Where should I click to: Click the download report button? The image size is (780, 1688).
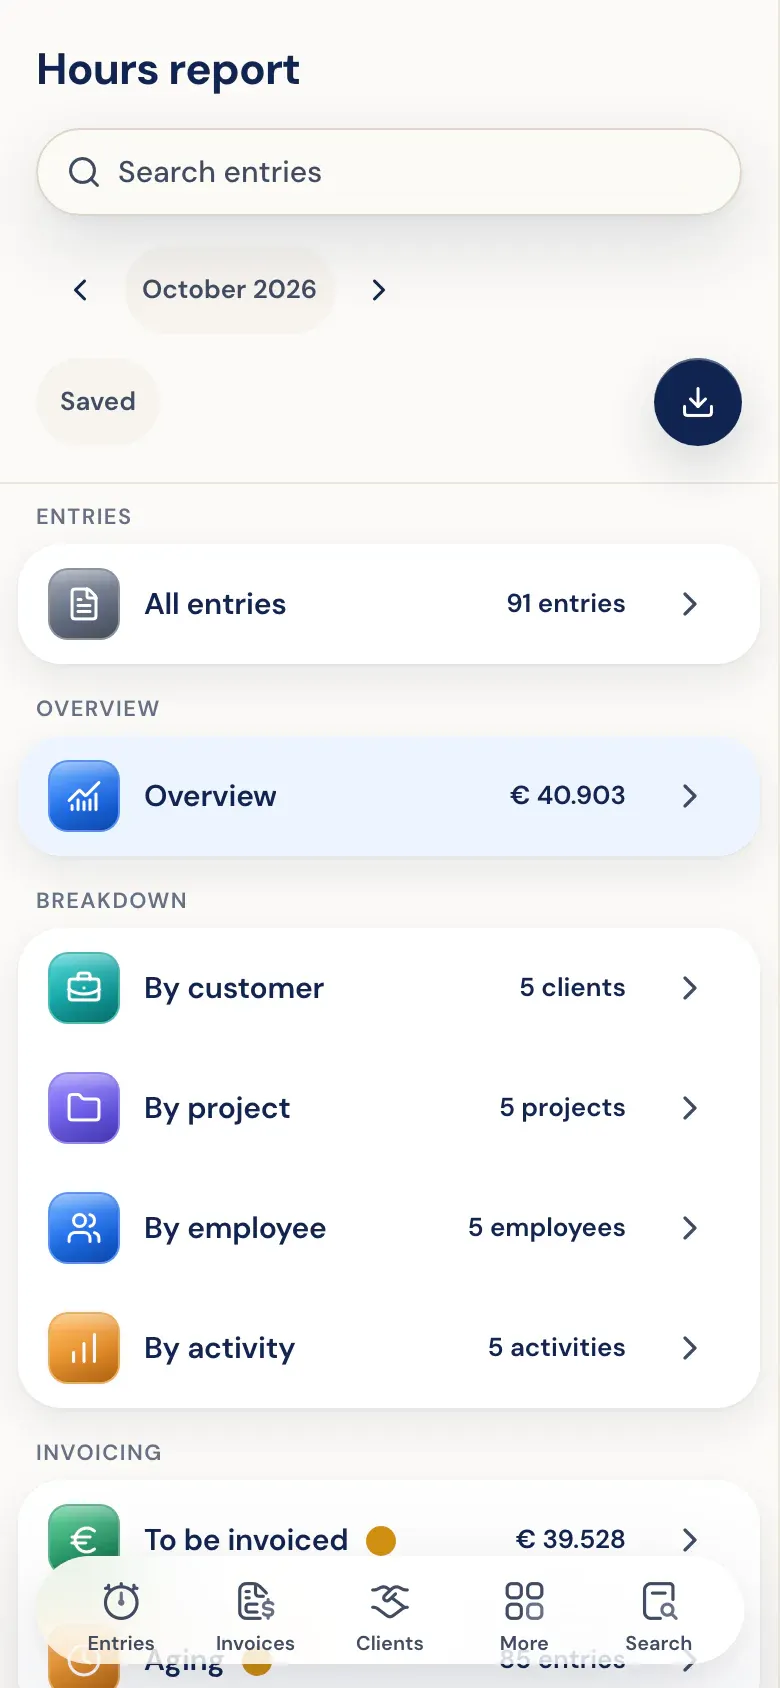[697, 402]
